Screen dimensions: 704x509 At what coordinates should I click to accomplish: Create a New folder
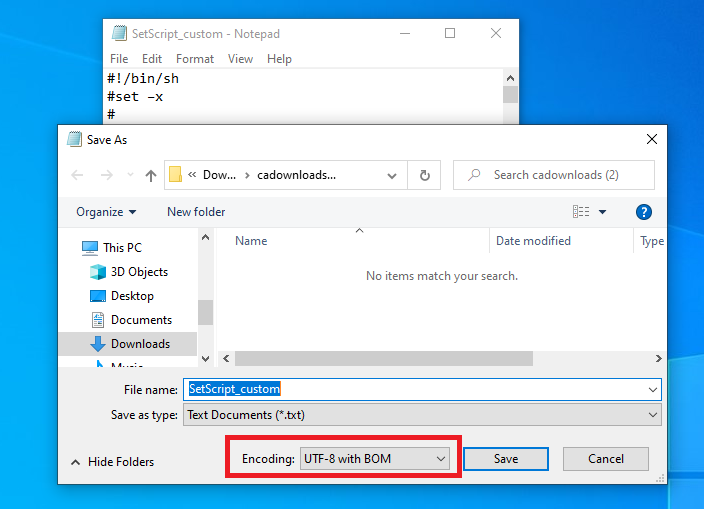click(x=196, y=212)
